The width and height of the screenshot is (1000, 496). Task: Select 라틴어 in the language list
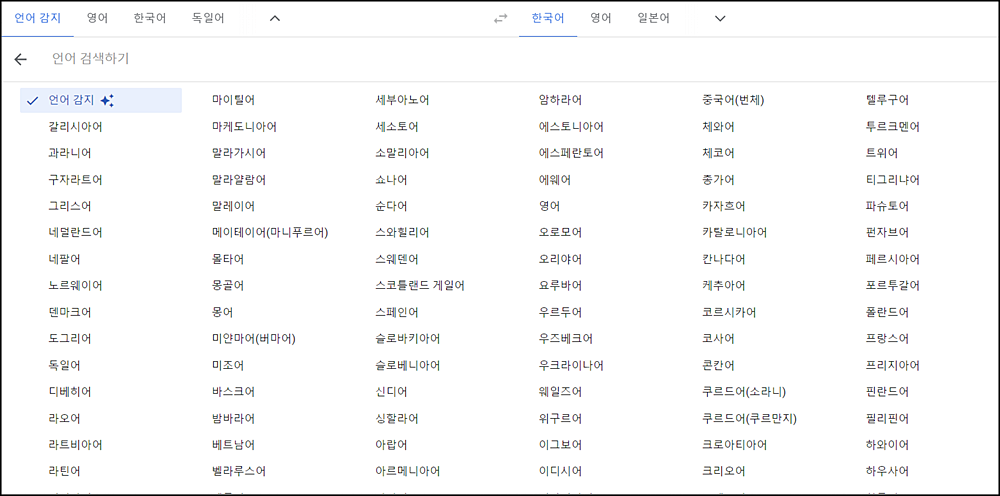(64, 471)
